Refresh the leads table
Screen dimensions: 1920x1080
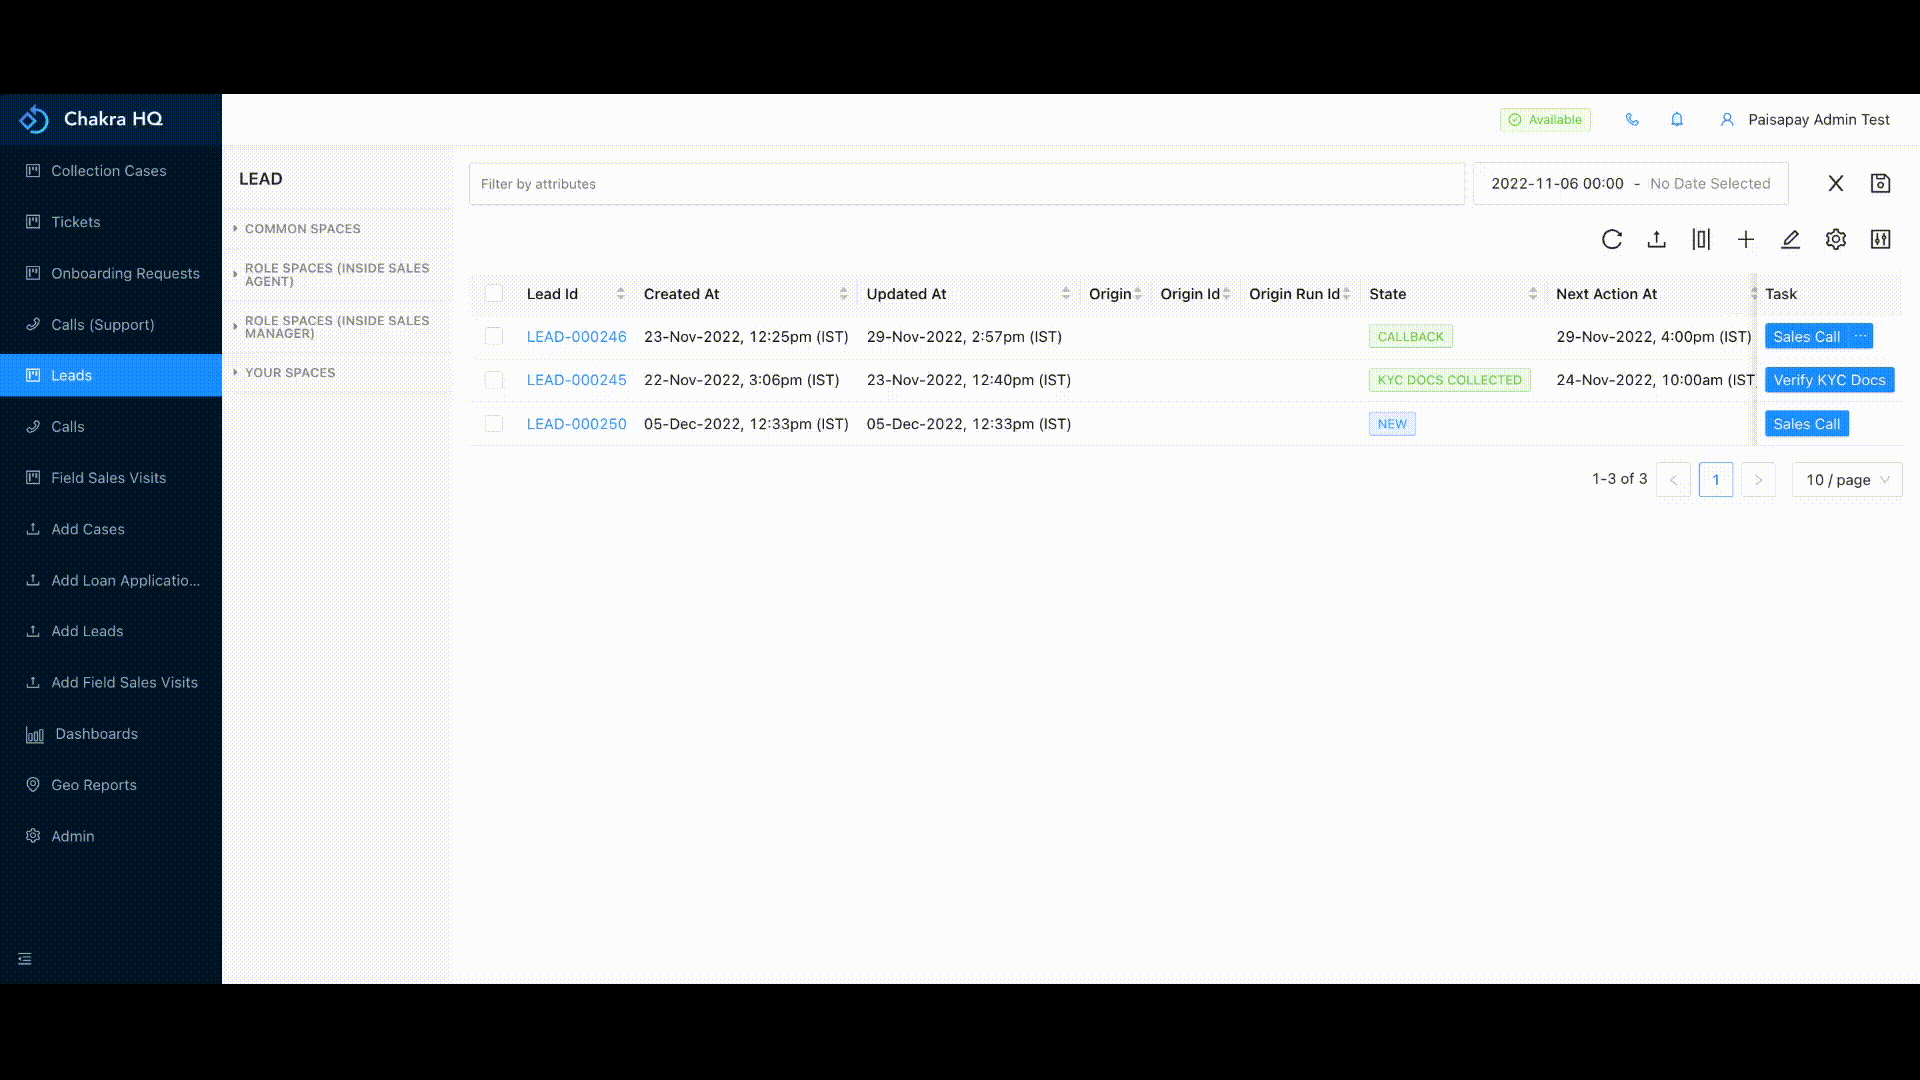(1612, 240)
